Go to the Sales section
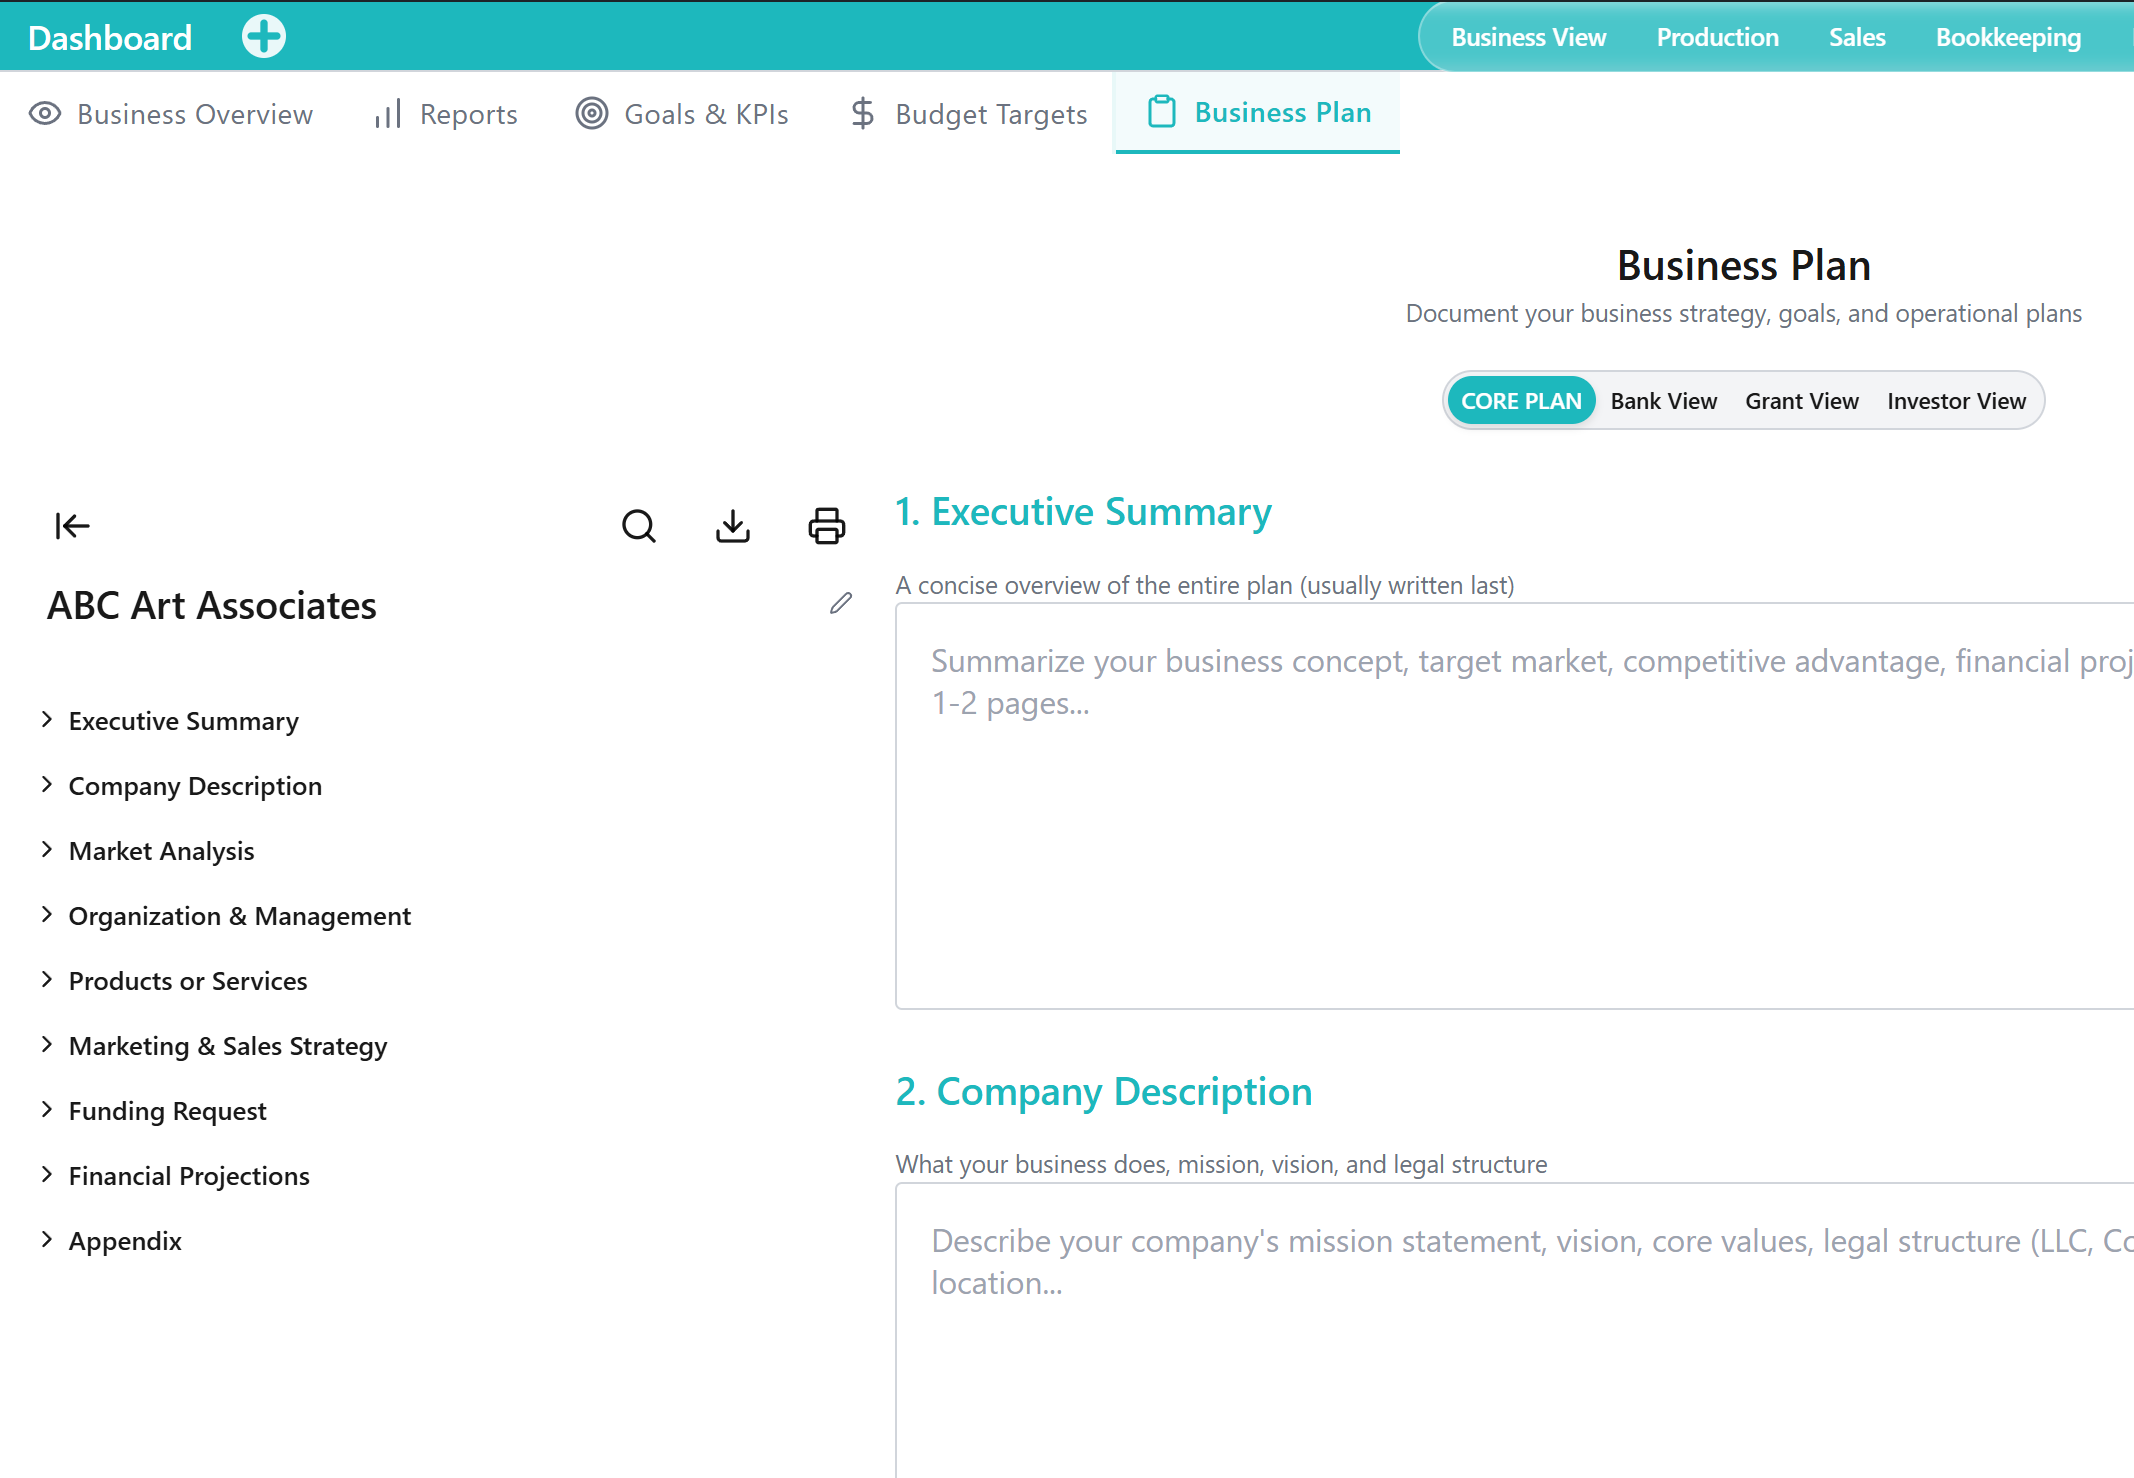This screenshot has height=1478, width=2134. 1857,37
